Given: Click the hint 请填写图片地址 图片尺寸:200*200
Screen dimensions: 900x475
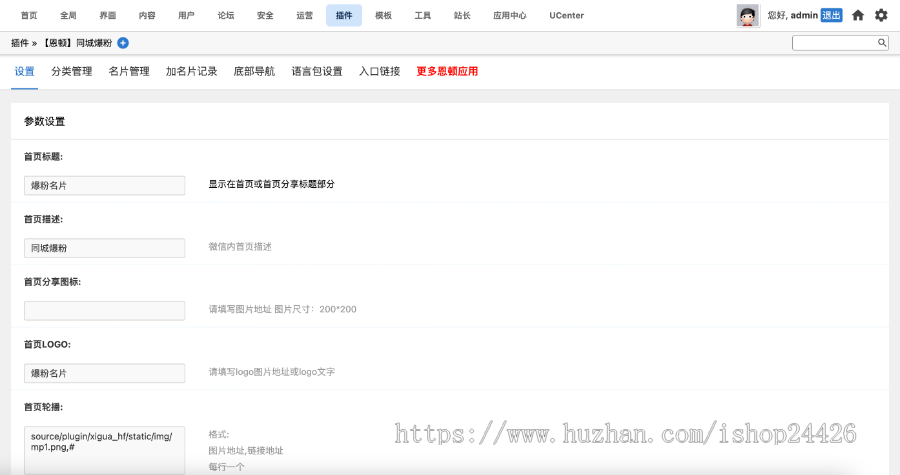Looking at the screenshot, I should click(x=282, y=309).
